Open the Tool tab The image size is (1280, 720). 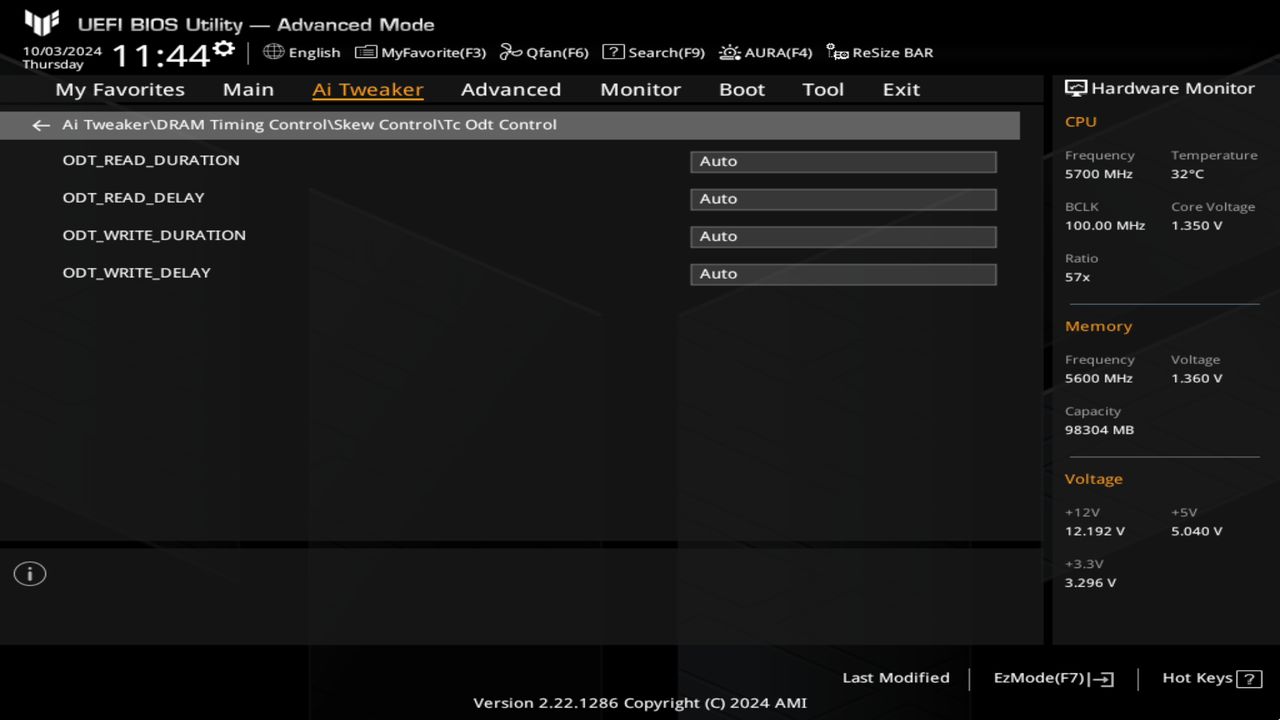point(823,89)
